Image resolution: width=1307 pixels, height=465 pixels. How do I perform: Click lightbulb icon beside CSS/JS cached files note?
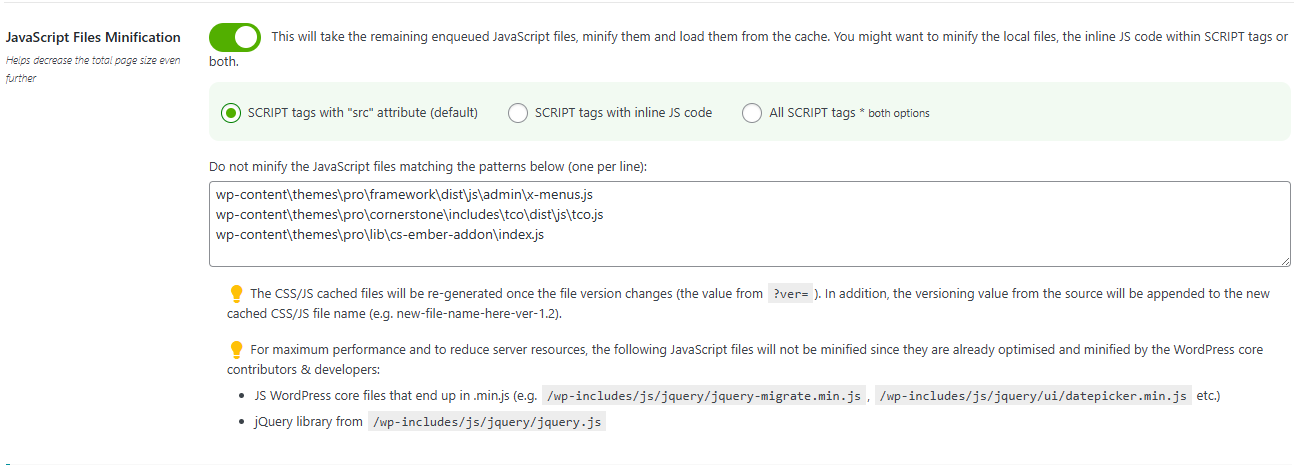237,294
